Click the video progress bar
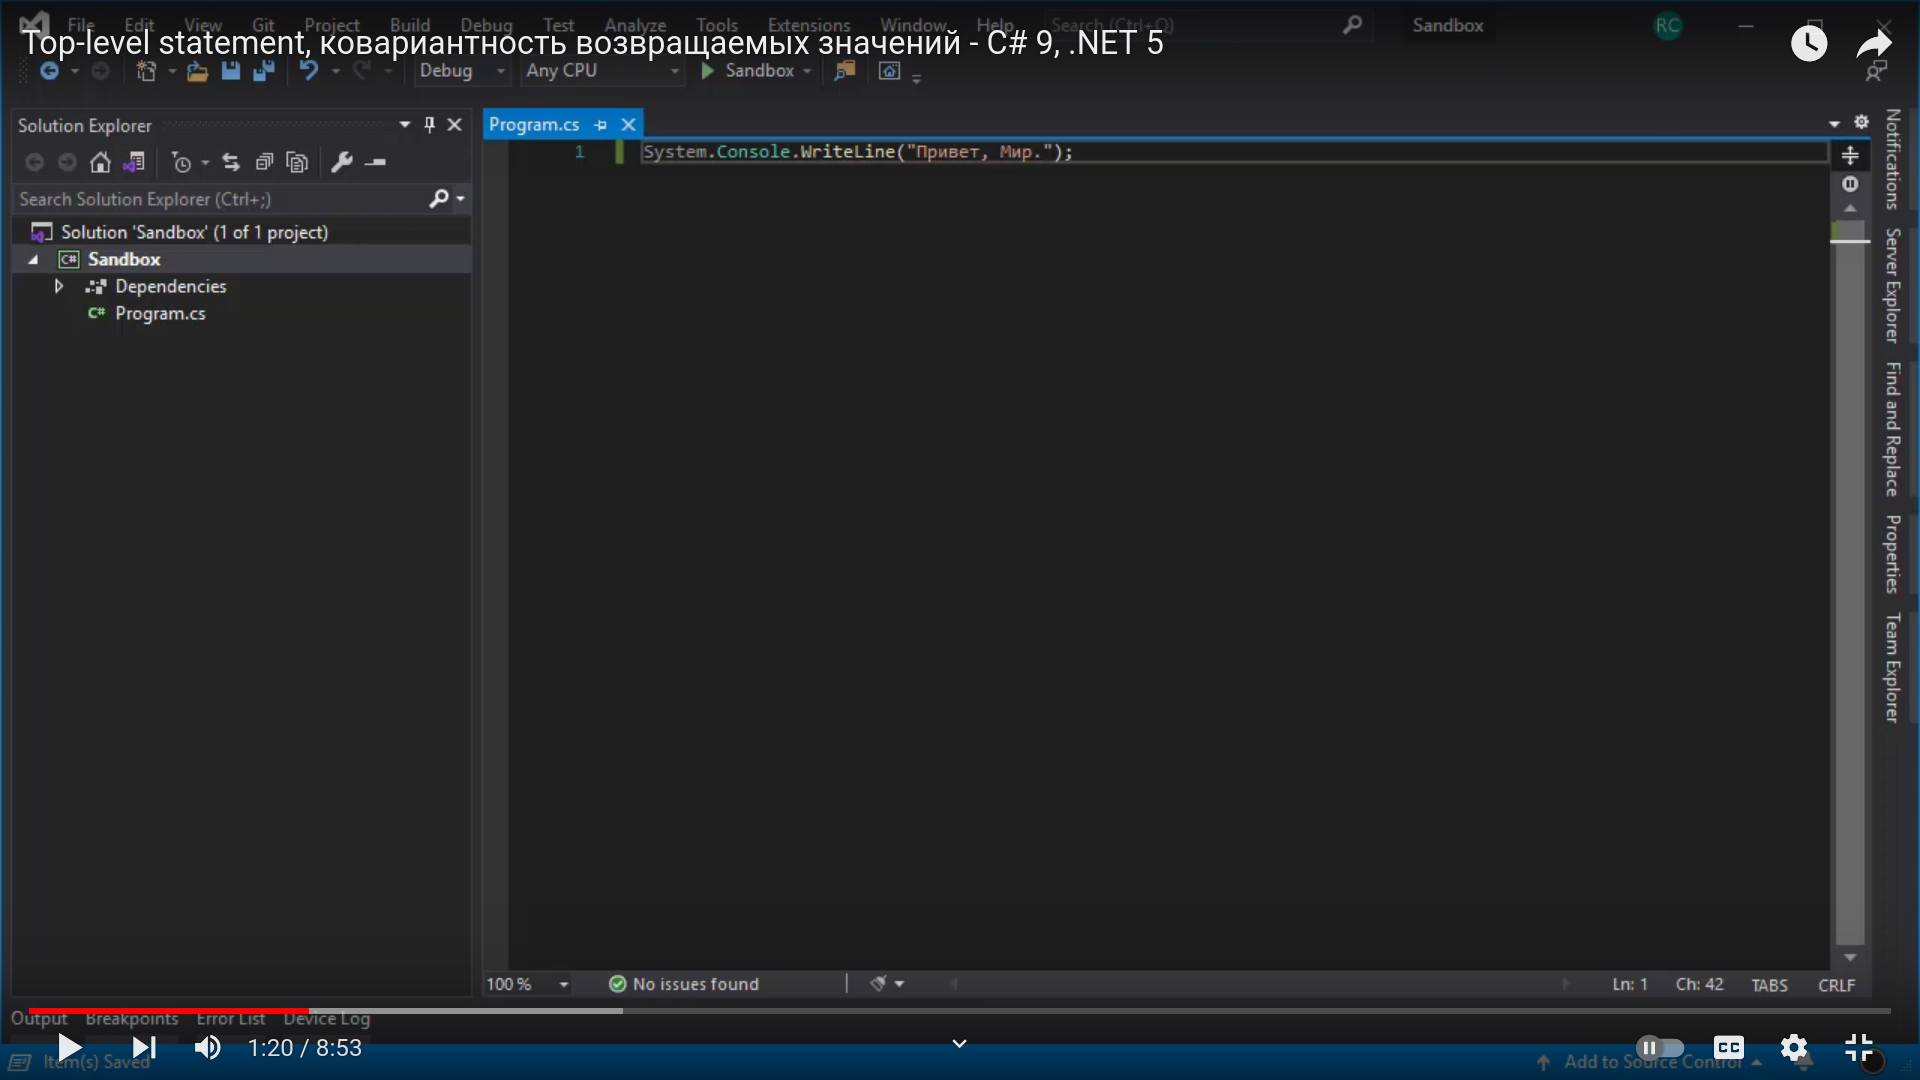 (960, 1011)
